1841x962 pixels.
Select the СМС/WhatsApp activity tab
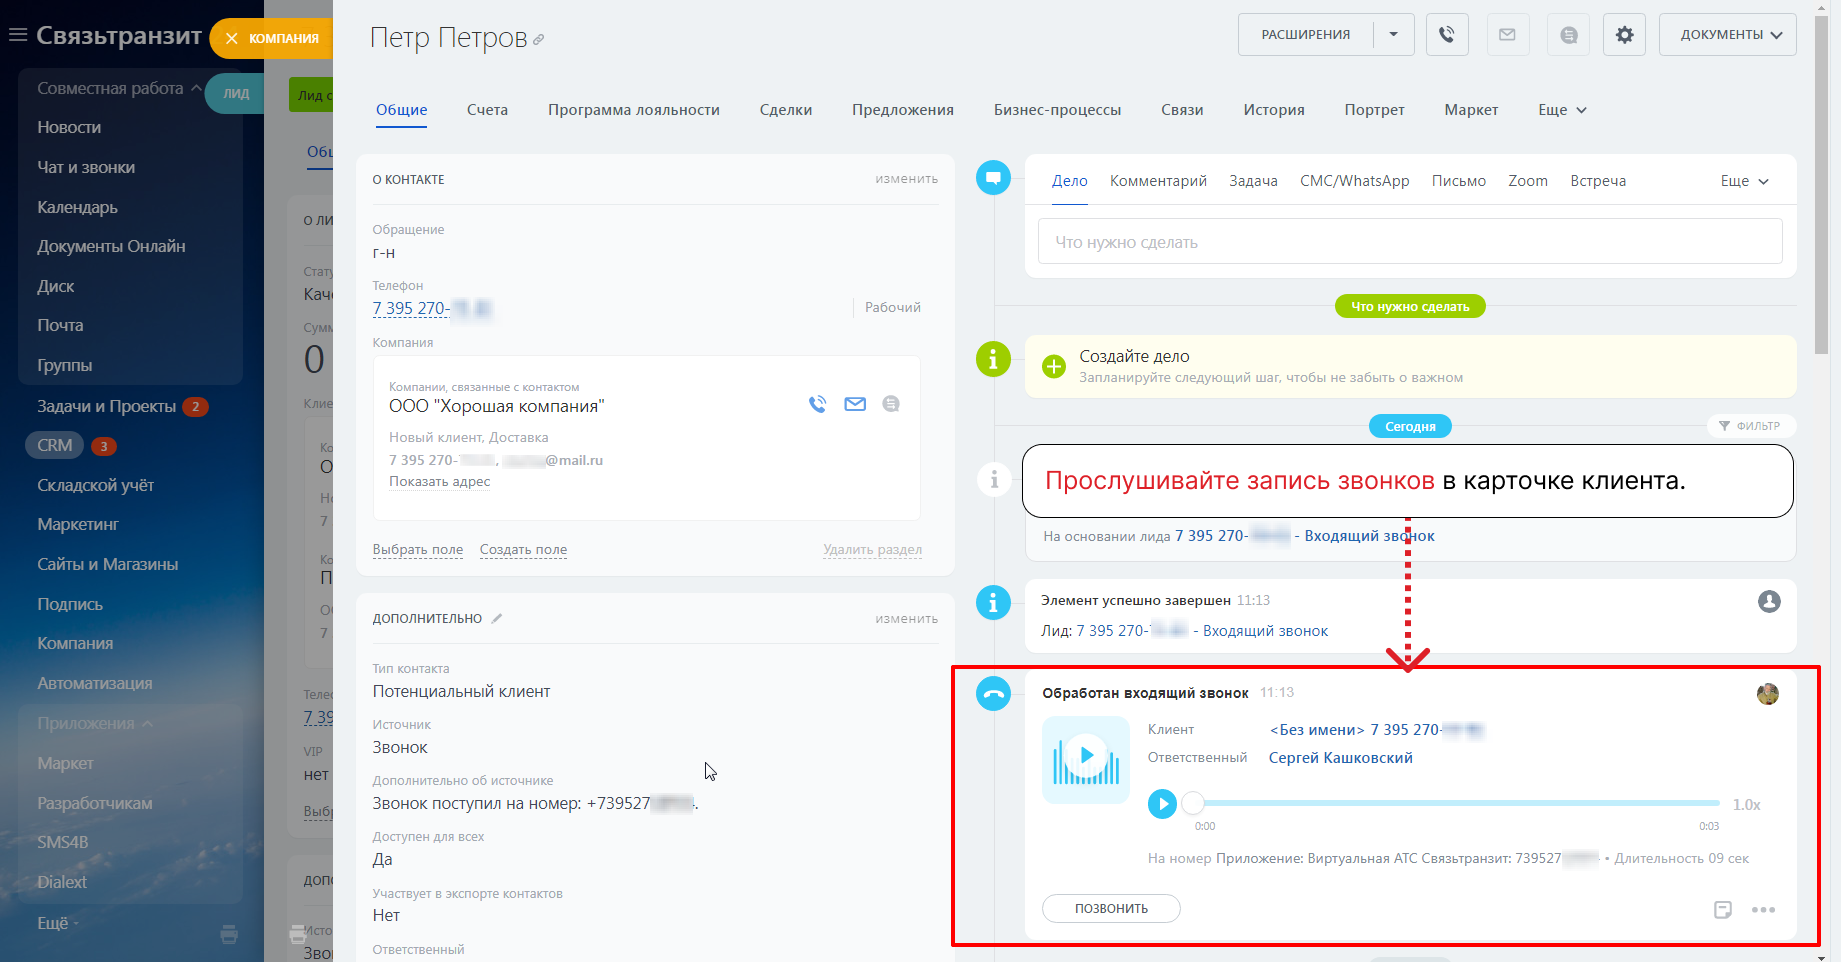click(x=1355, y=181)
